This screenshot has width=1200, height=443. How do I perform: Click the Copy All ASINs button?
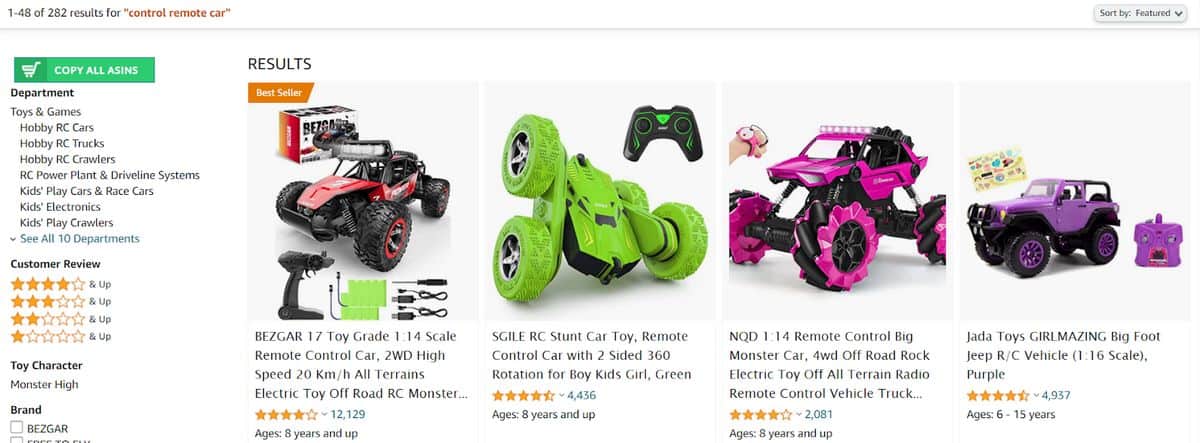pos(84,70)
